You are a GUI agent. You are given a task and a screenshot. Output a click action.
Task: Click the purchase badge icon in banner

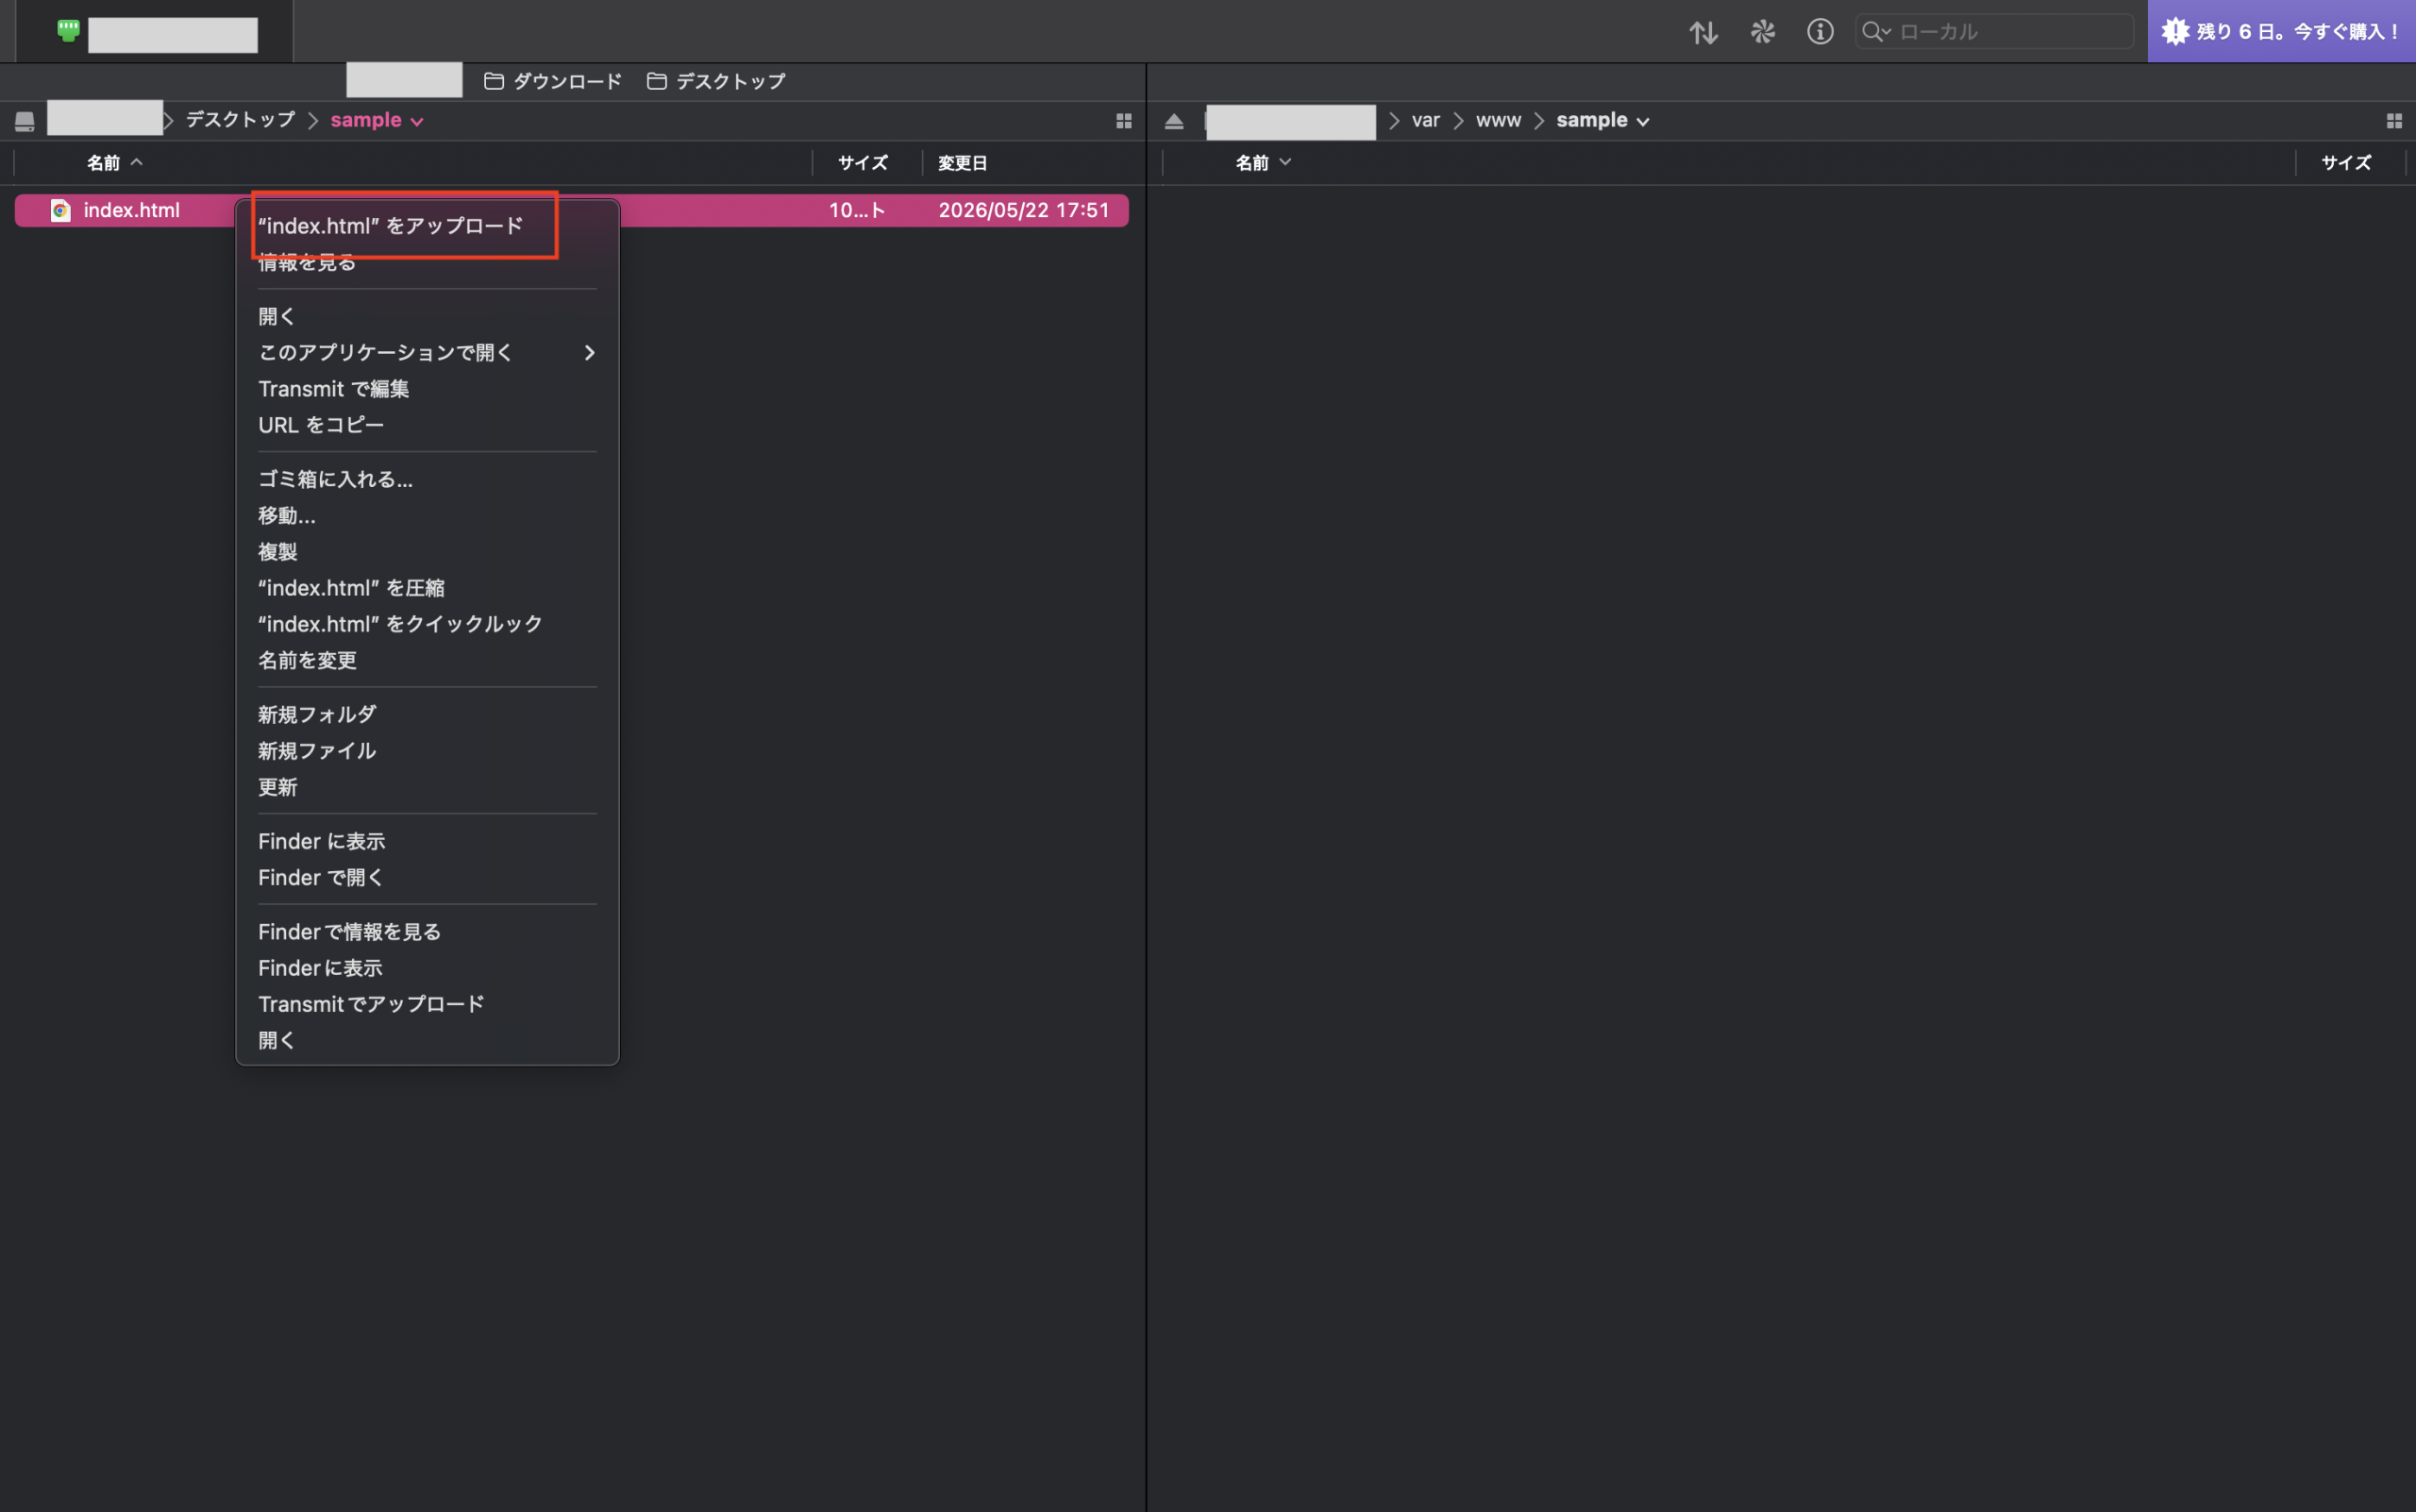coord(2175,31)
